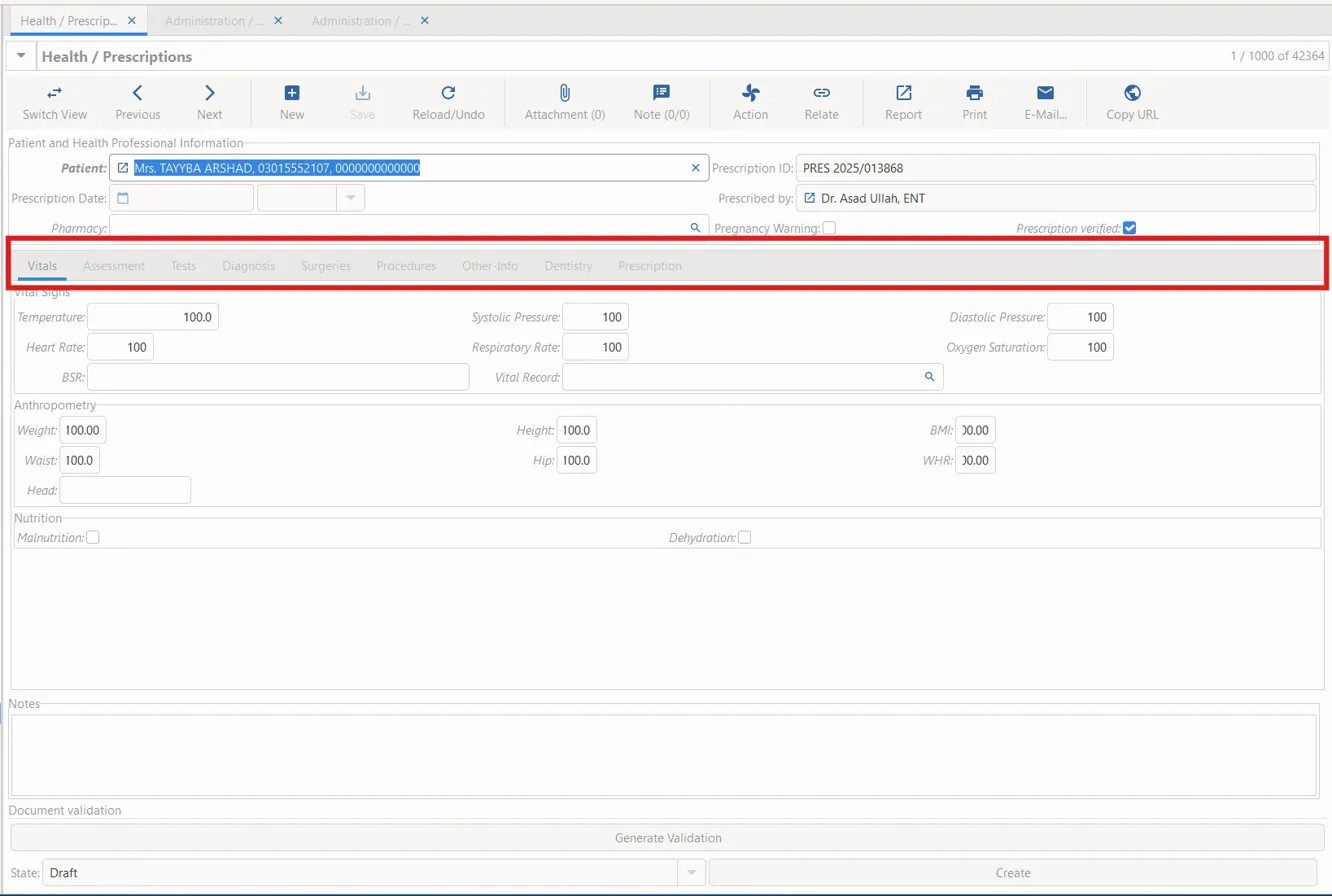Viewport: 1332px width, 896px height.
Task: Go to the Previous record
Action: point(137,94)
